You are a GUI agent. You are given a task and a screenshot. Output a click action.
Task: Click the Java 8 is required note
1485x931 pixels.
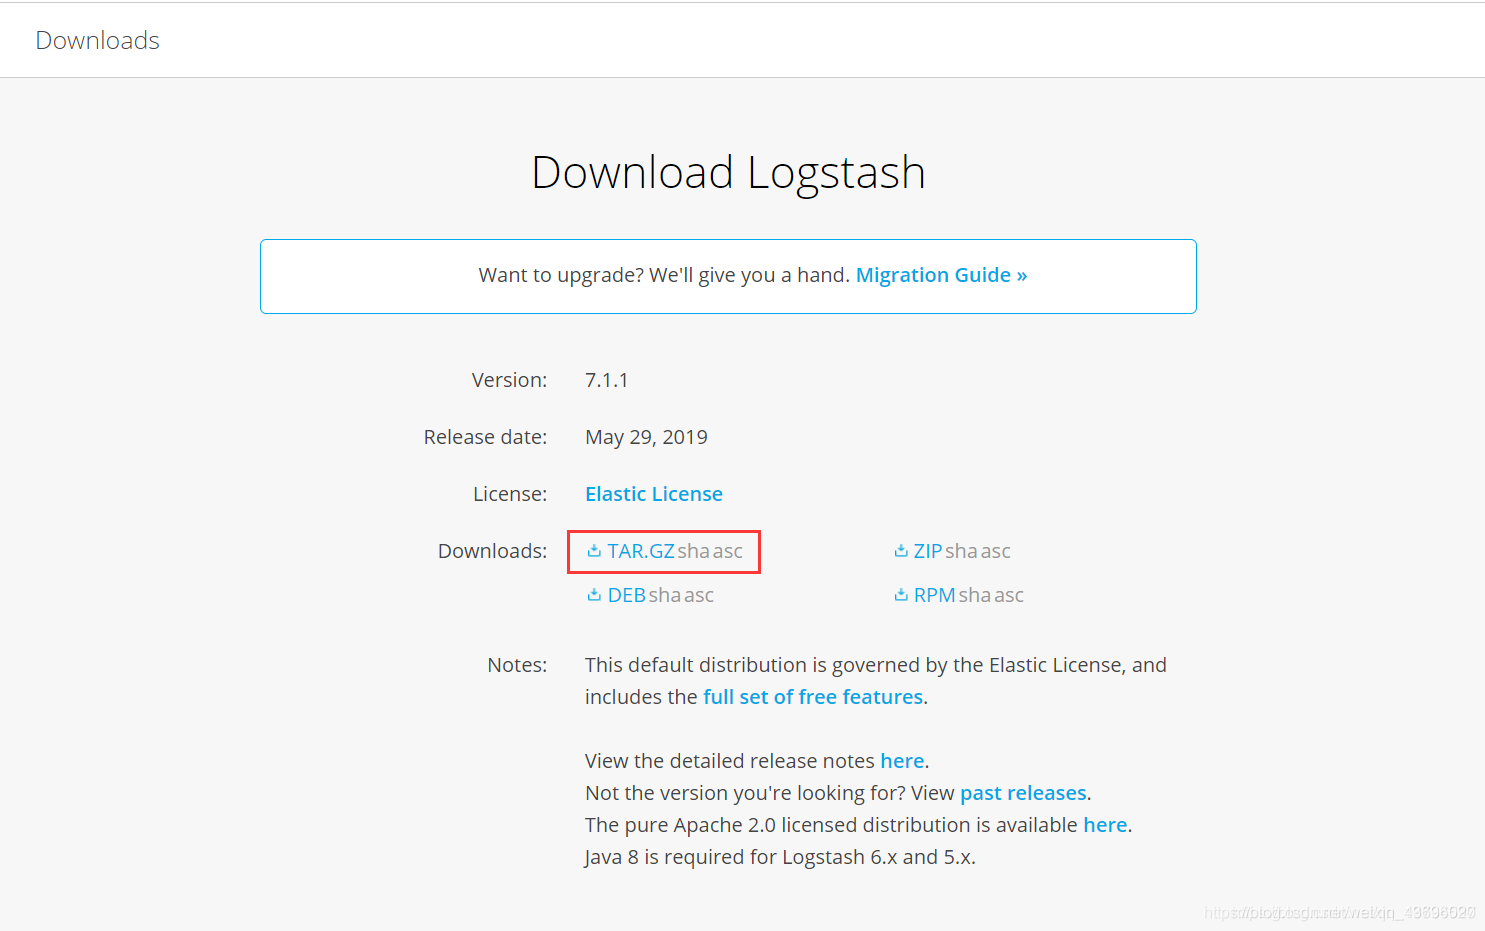pos(780,857)
